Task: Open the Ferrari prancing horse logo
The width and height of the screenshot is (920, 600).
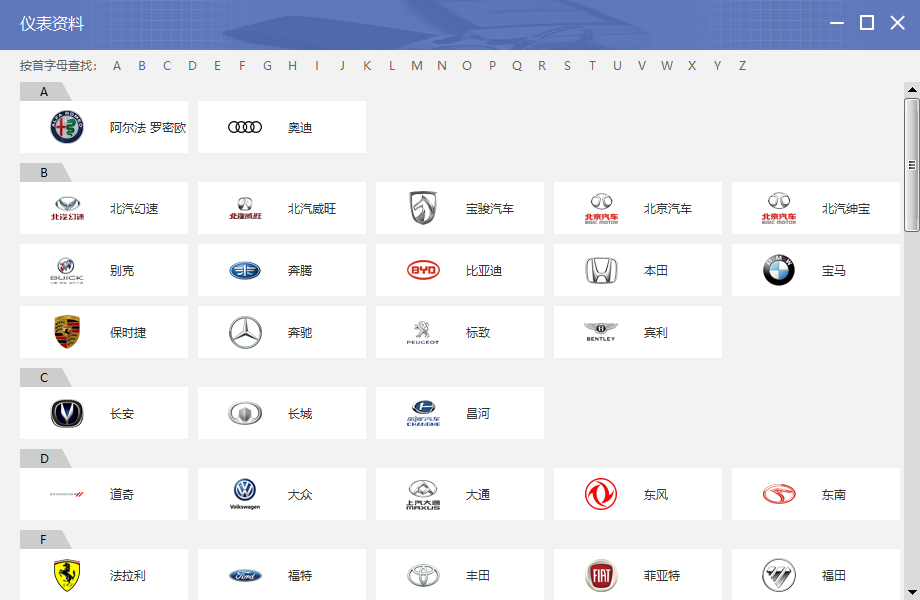Action: coord(67,575)
